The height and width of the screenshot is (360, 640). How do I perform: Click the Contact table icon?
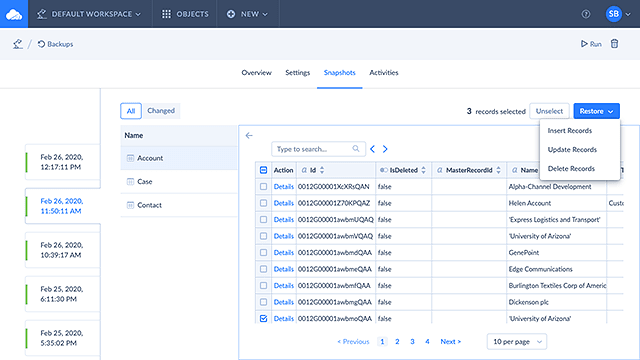[130, 205]
